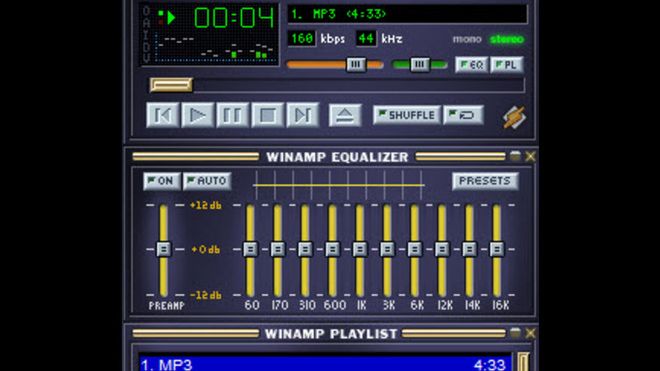Shade the Winamp Playlist window
The image size is (660, 371).
515,333
